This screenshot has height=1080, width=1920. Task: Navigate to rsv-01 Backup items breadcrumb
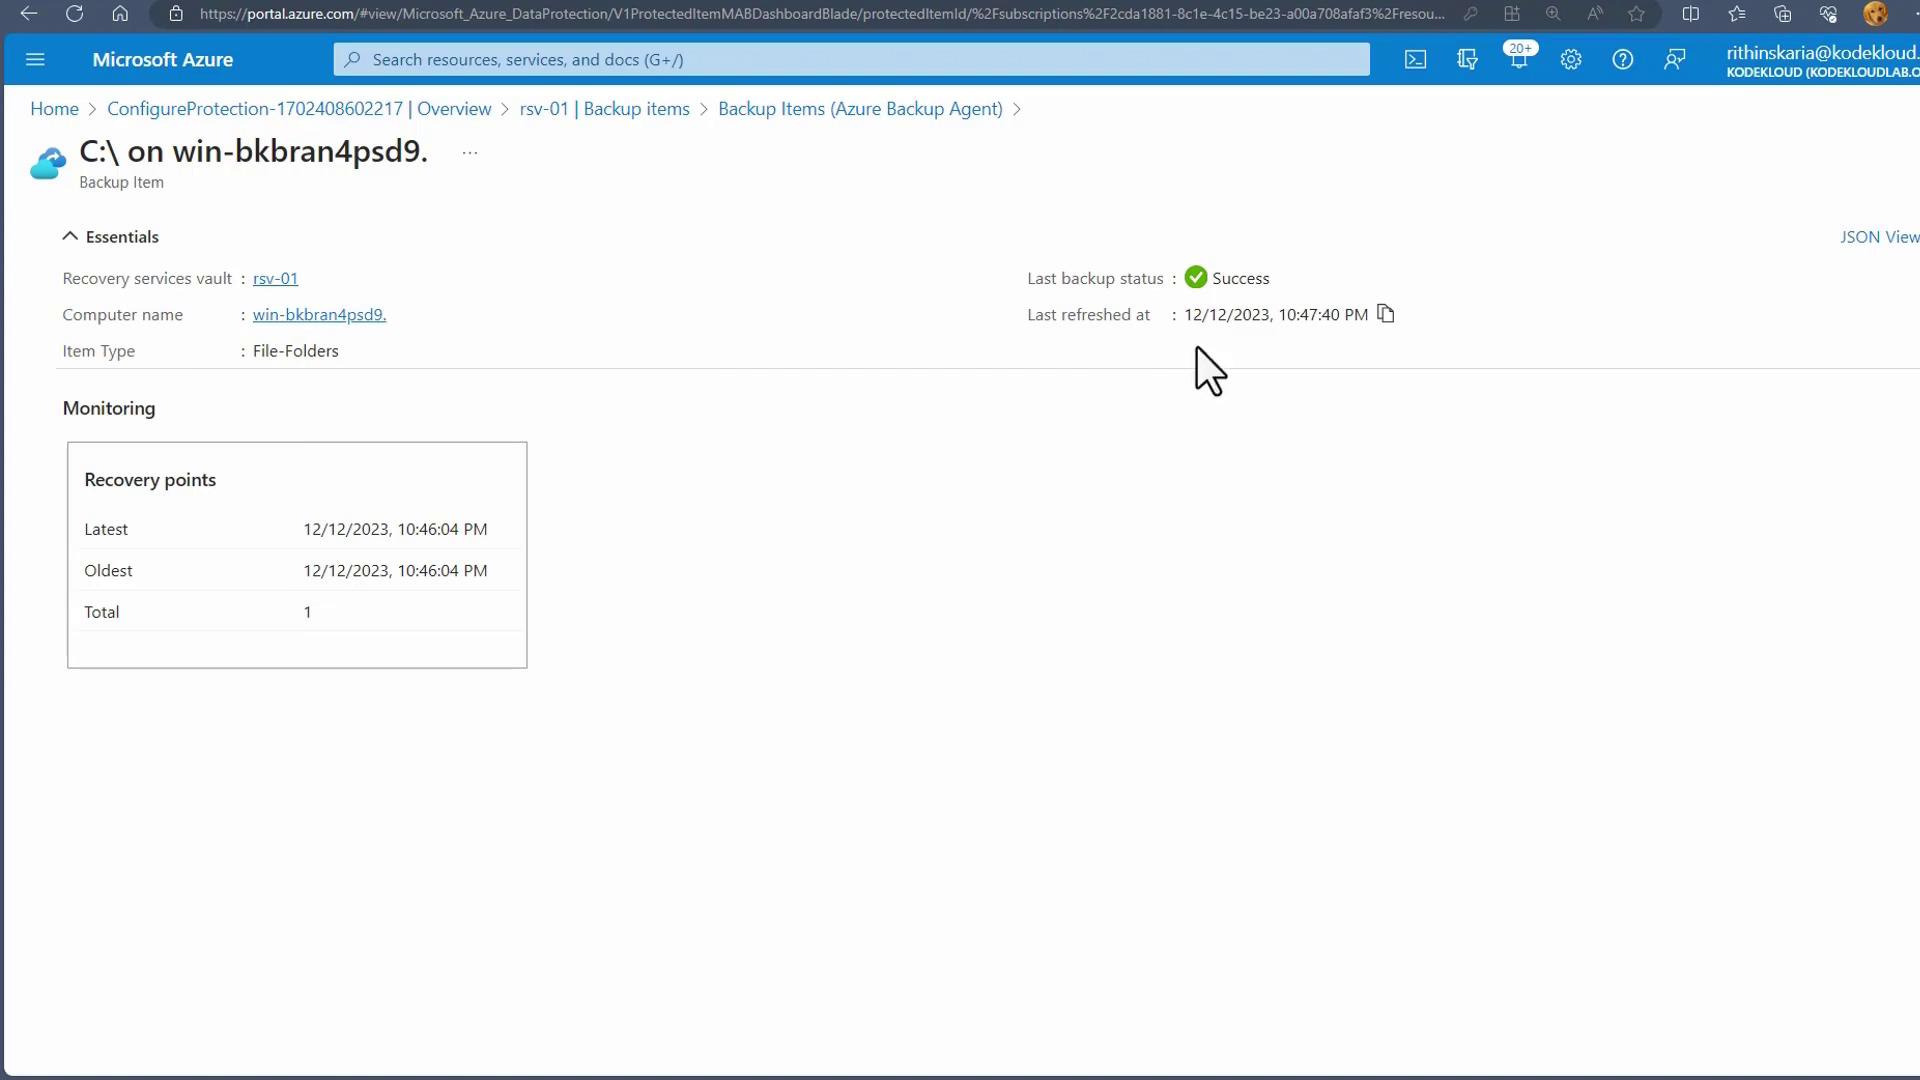click(x=604, y=109)
